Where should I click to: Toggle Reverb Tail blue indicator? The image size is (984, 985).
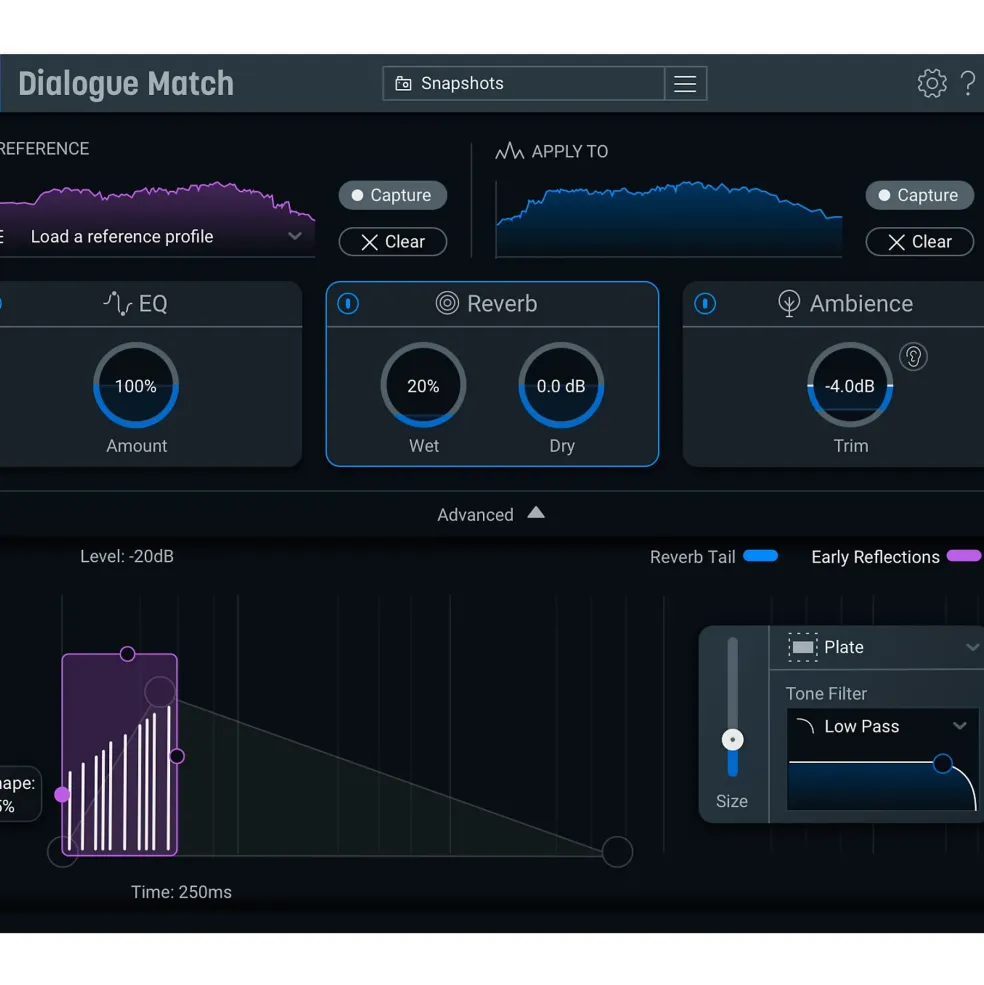[760, 556]
